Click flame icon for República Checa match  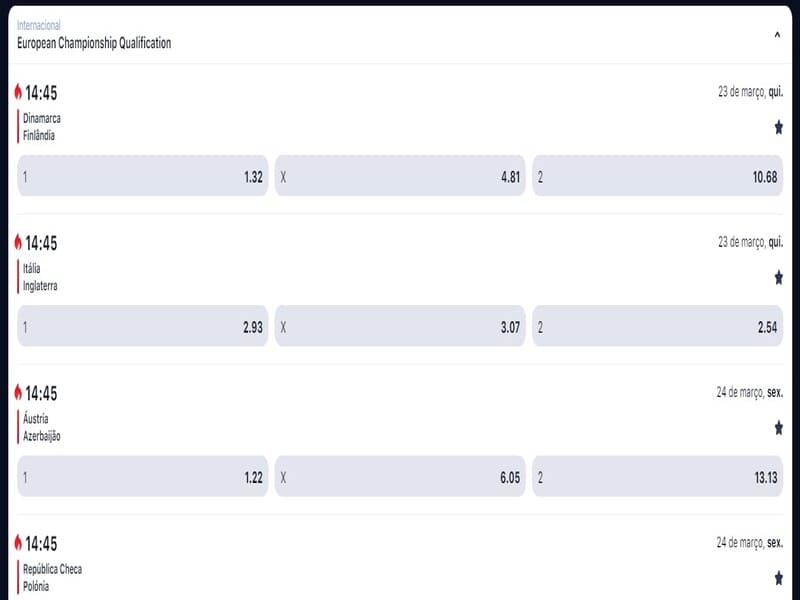18,543
